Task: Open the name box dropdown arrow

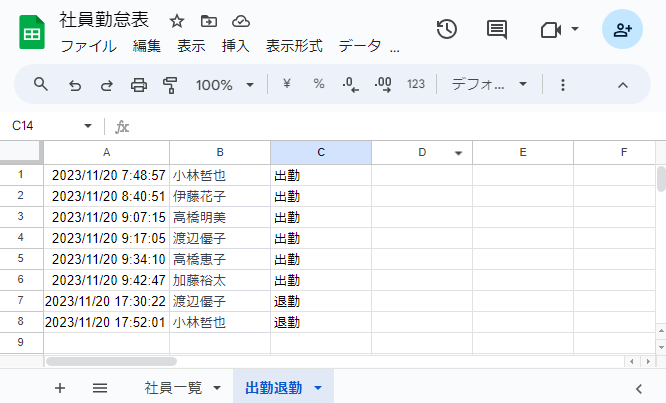Action: click(x=88, y=126)
